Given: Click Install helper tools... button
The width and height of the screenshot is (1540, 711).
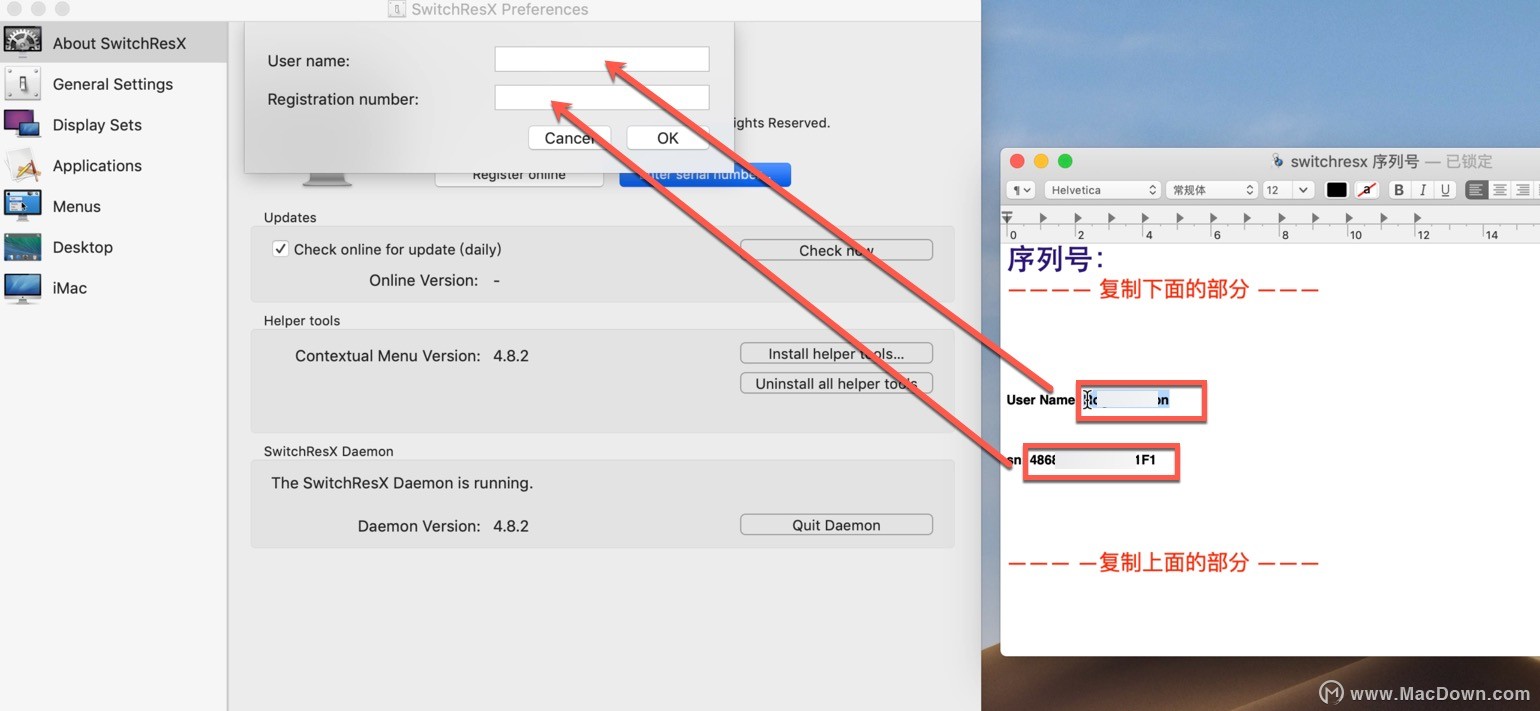Looking at the screenshot, I should point(836,353).
